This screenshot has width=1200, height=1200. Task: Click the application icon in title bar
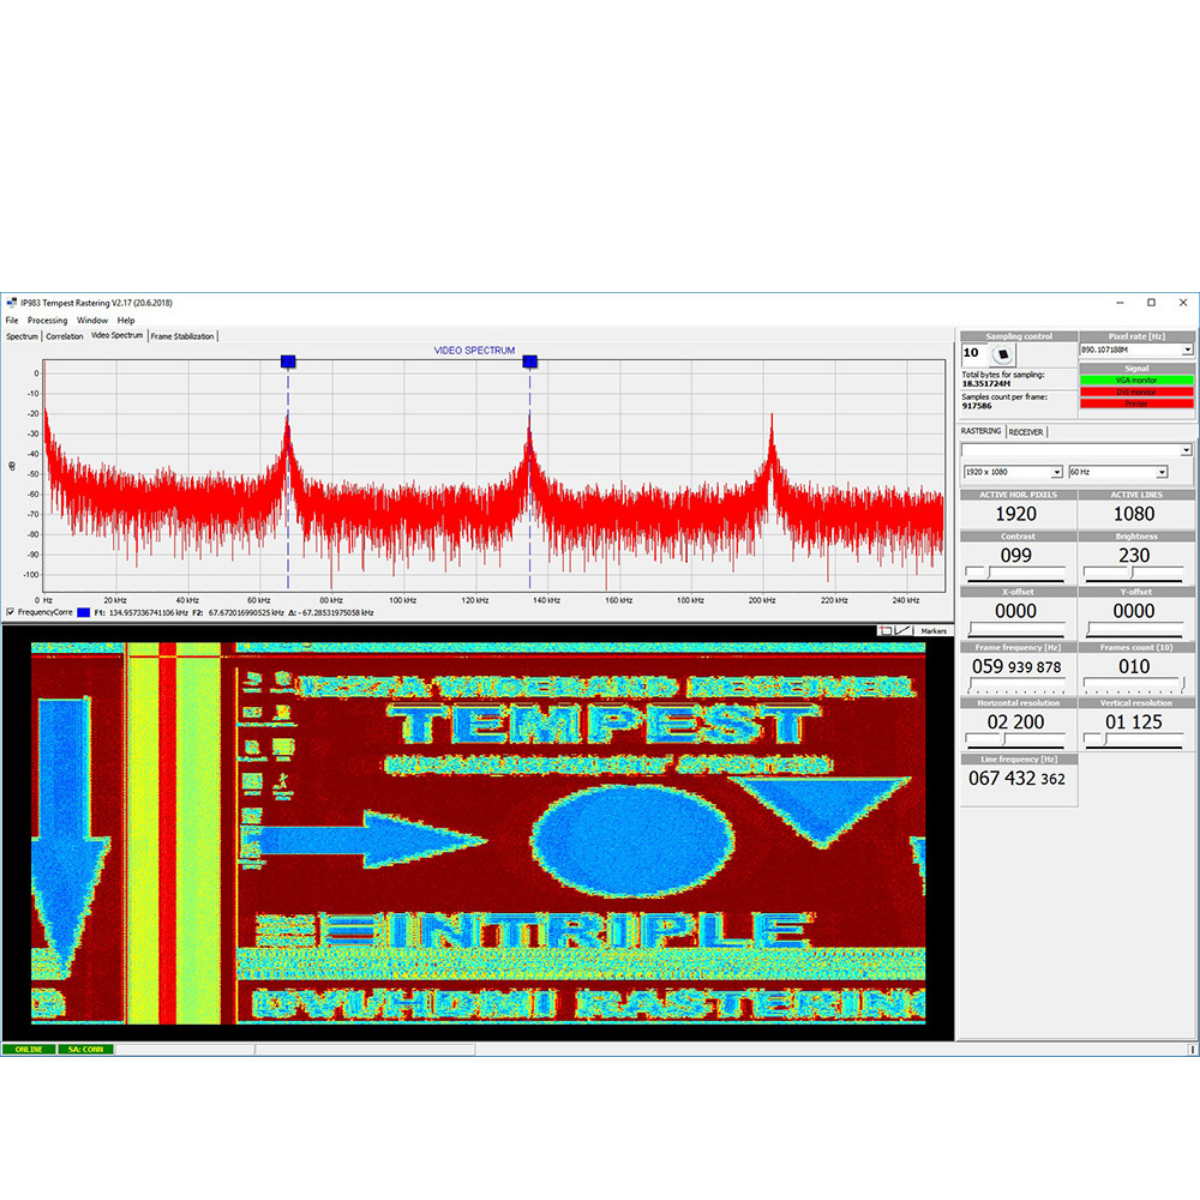[x=12, y=302]
